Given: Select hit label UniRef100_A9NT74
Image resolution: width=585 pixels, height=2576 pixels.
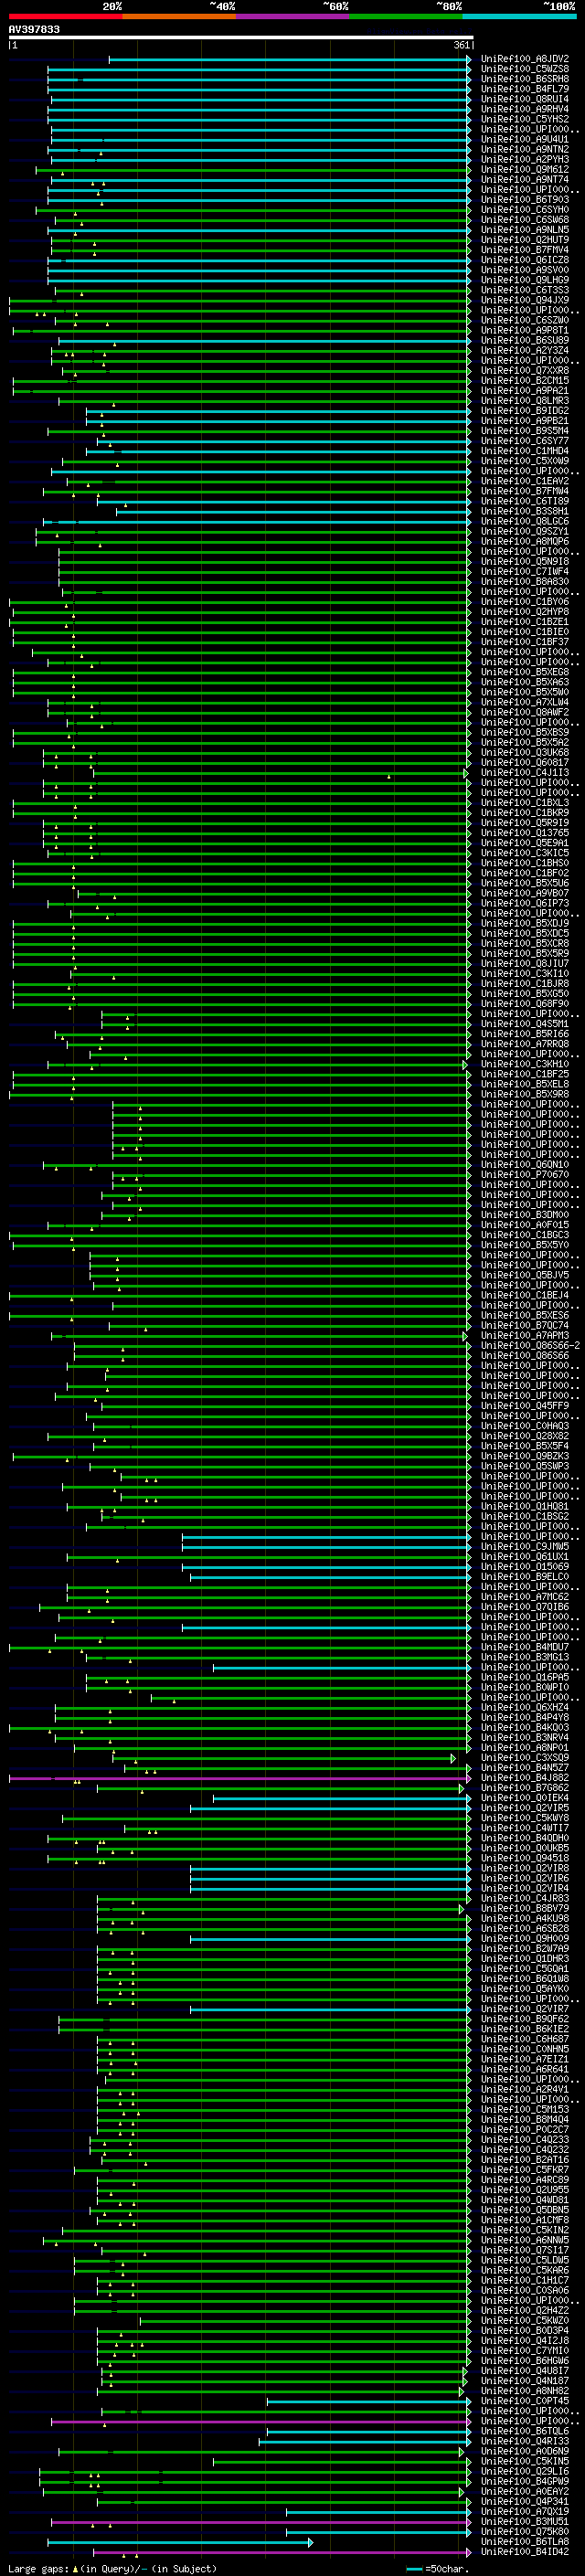Looking at the screenshot, I should [x=525, y=180].
